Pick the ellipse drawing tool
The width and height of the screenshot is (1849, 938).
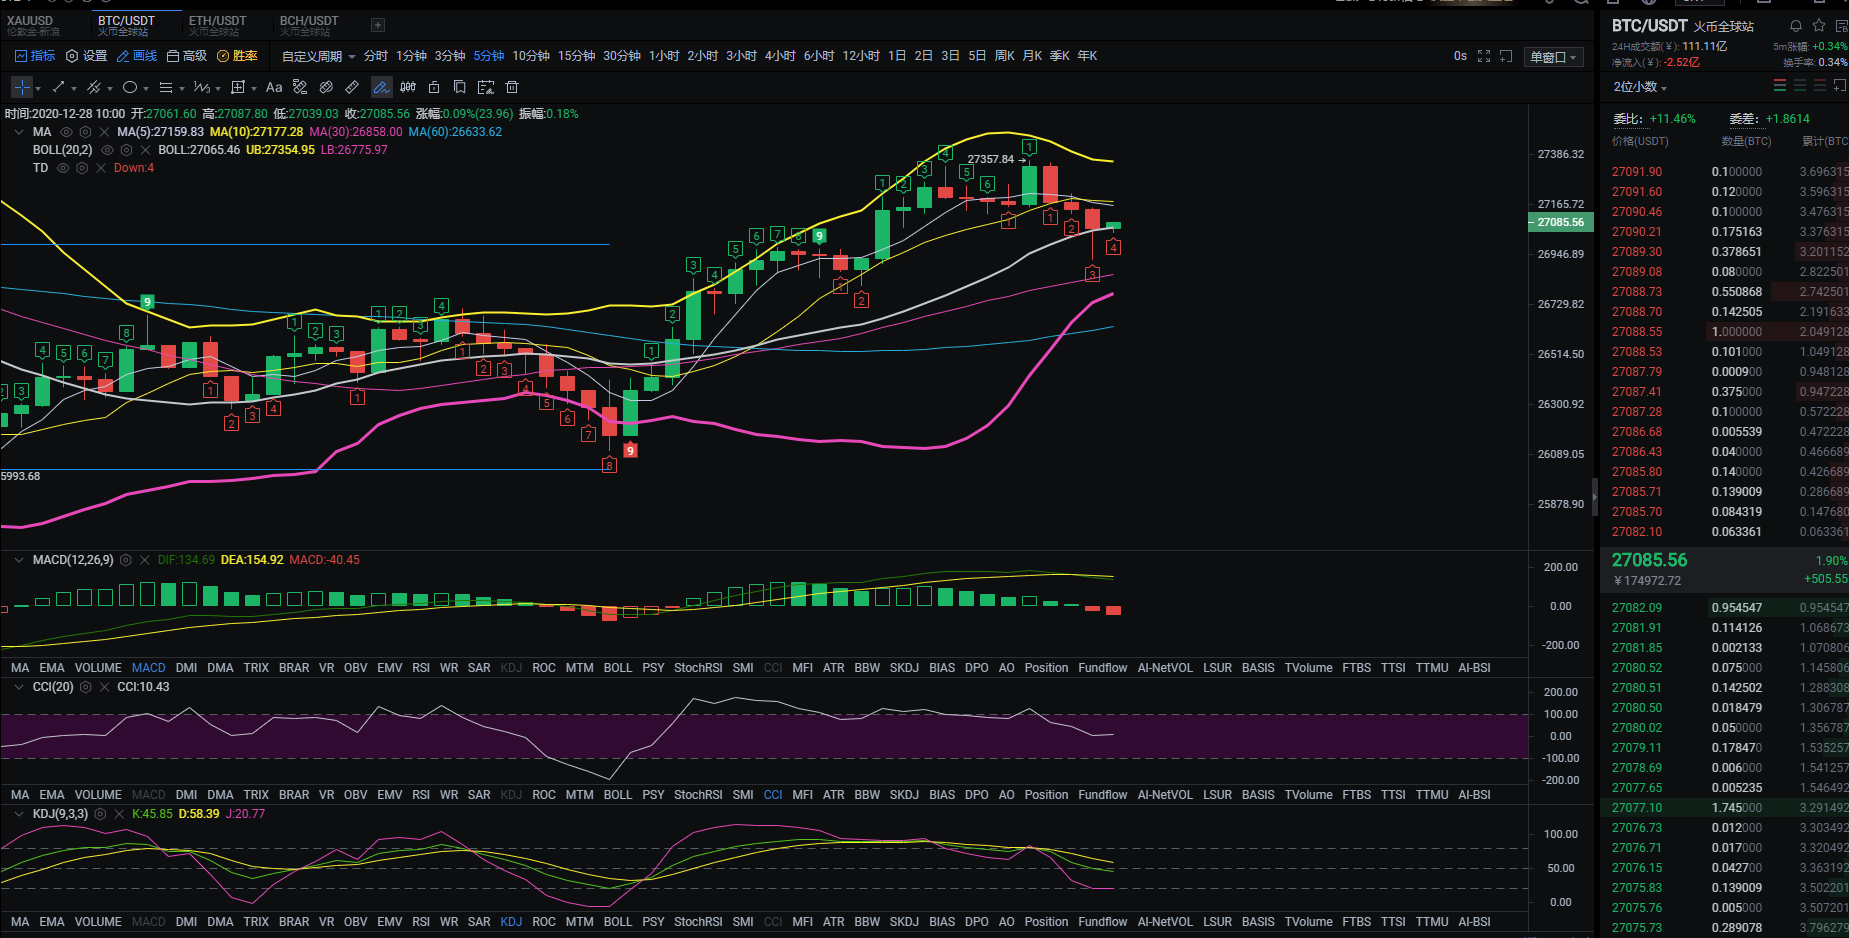click(x=130, y=88)
